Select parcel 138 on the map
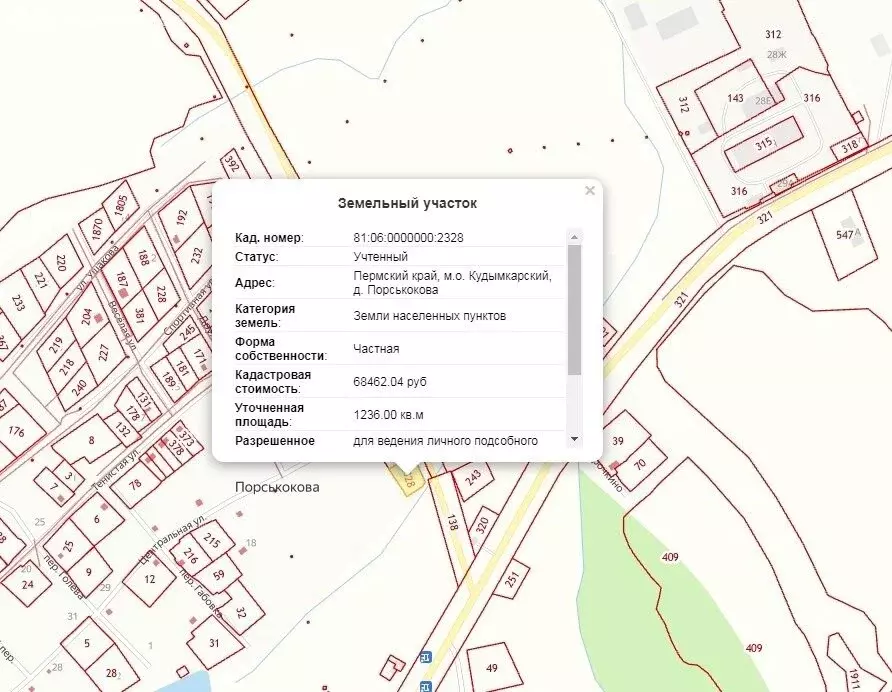The image size is (892, 692). click(x=452, y=523)
